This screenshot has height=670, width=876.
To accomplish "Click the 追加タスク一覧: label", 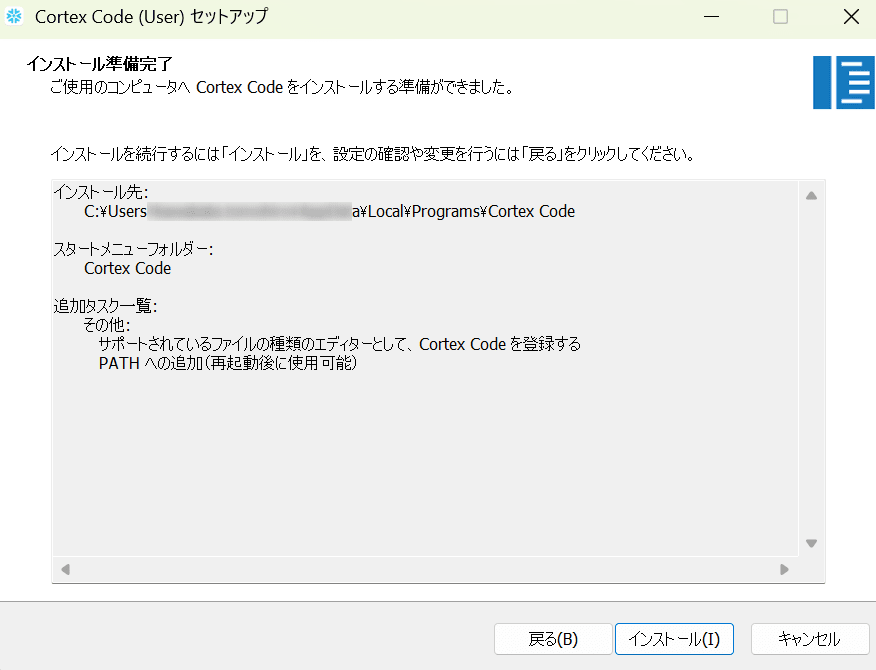I will pyautogui.click(x=106, y=306).
